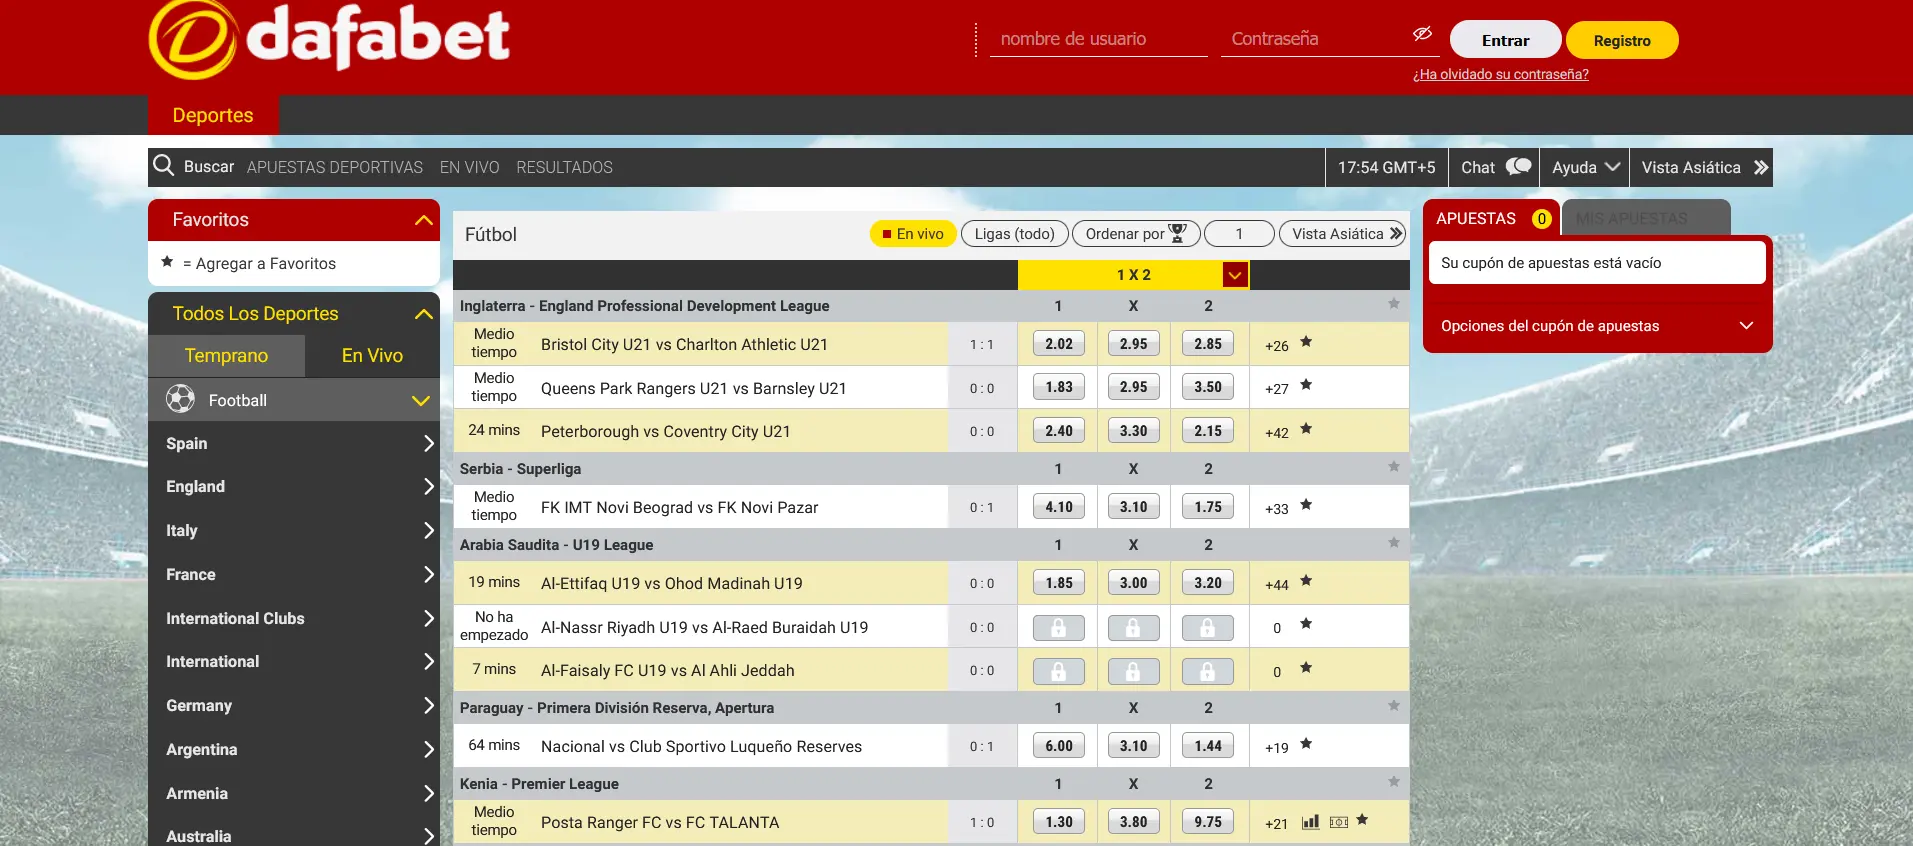Favorite the Serbia Superliga league star
1913x846 pixels.
pyautogui.click(x=1394, y=467)
